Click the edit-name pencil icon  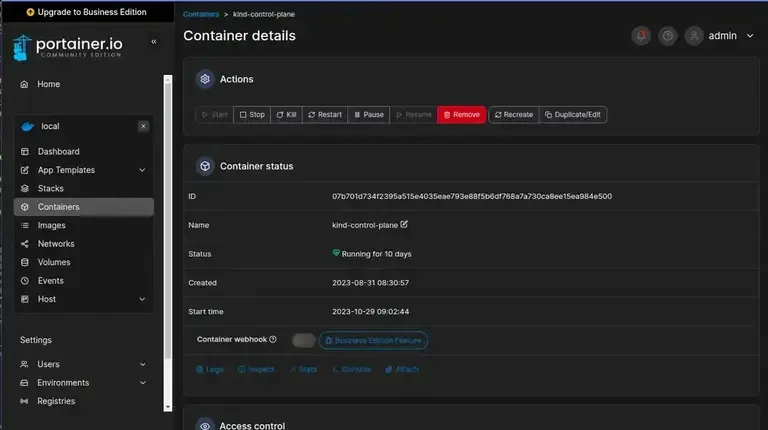coord(404,224)
